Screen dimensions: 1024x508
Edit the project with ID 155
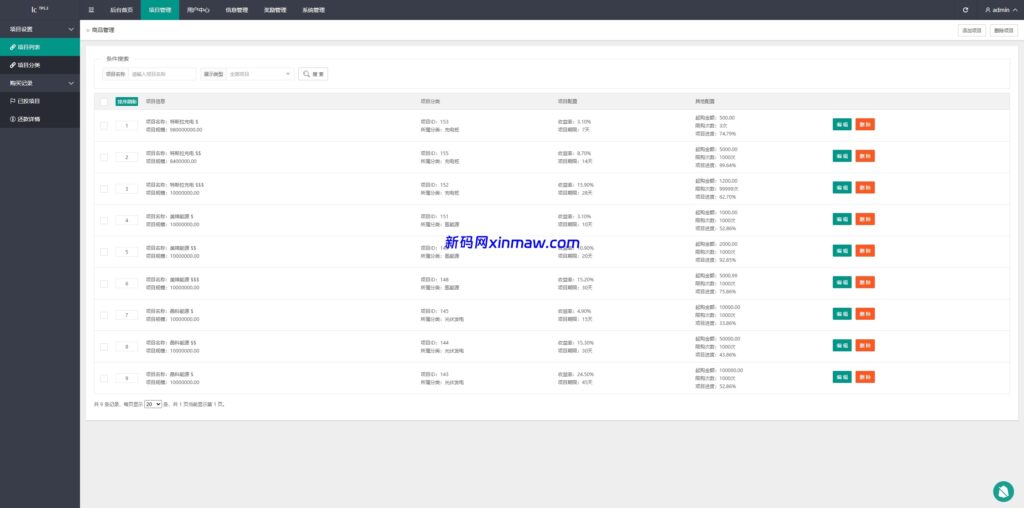pos(842,156)
